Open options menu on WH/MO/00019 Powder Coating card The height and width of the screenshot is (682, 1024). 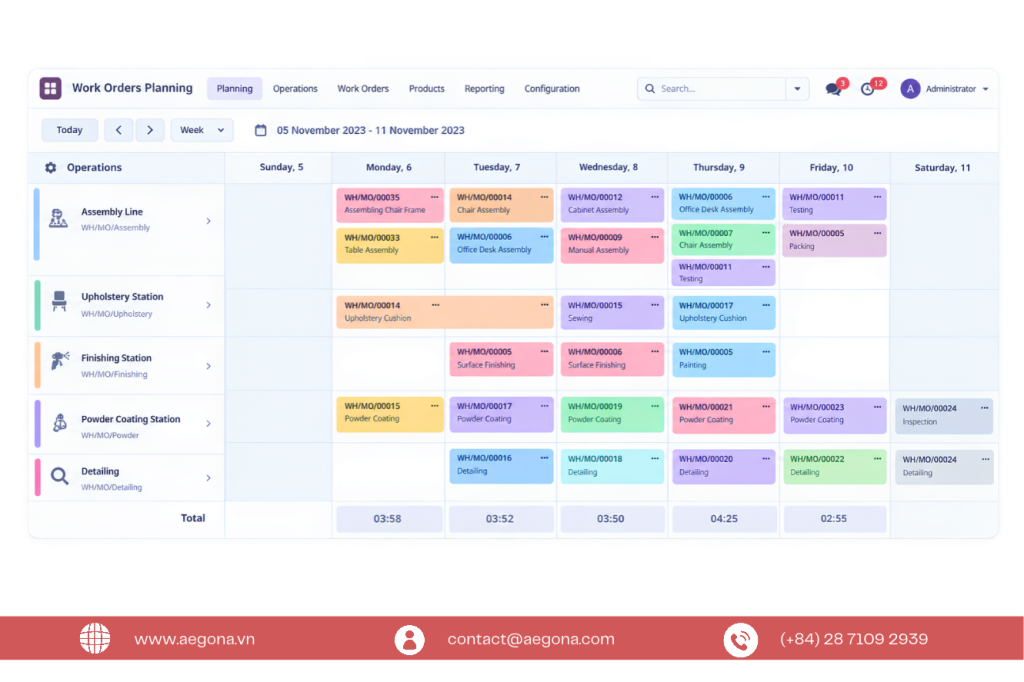click(x=655, y=406)
